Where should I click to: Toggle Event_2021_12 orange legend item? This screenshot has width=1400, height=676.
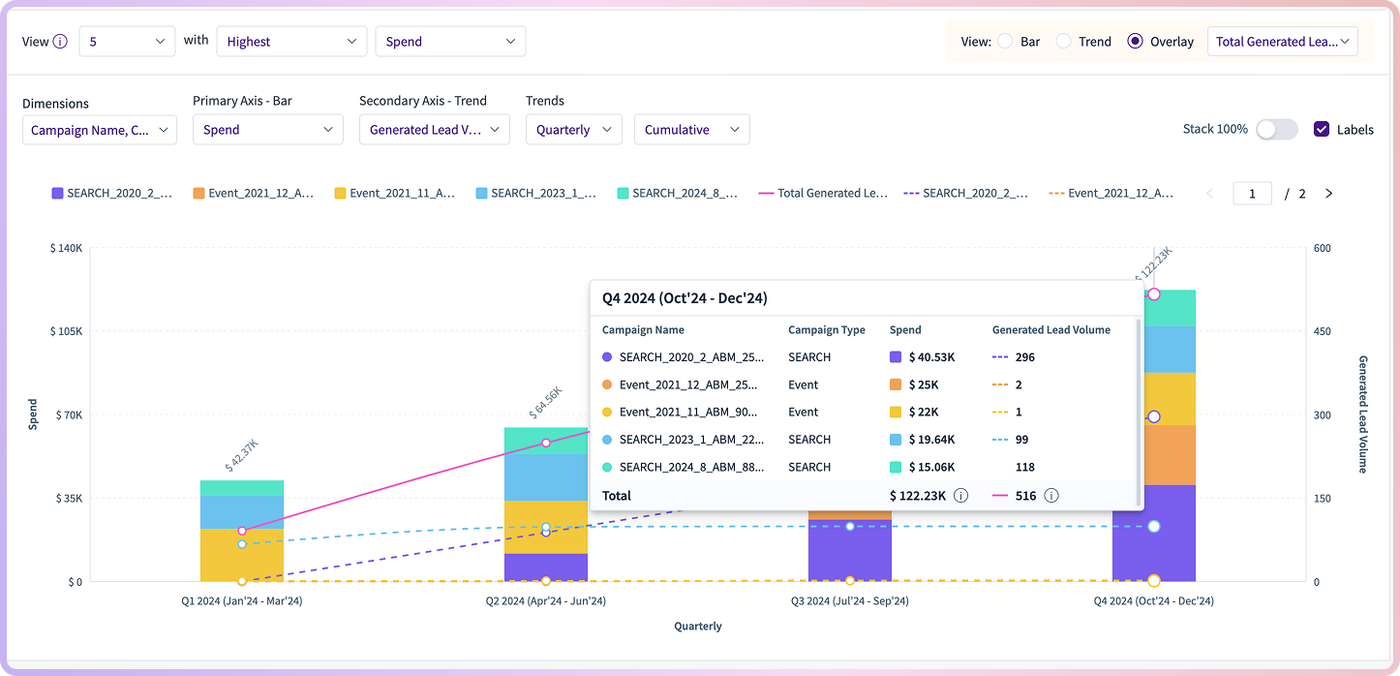[x=253, y=193]
